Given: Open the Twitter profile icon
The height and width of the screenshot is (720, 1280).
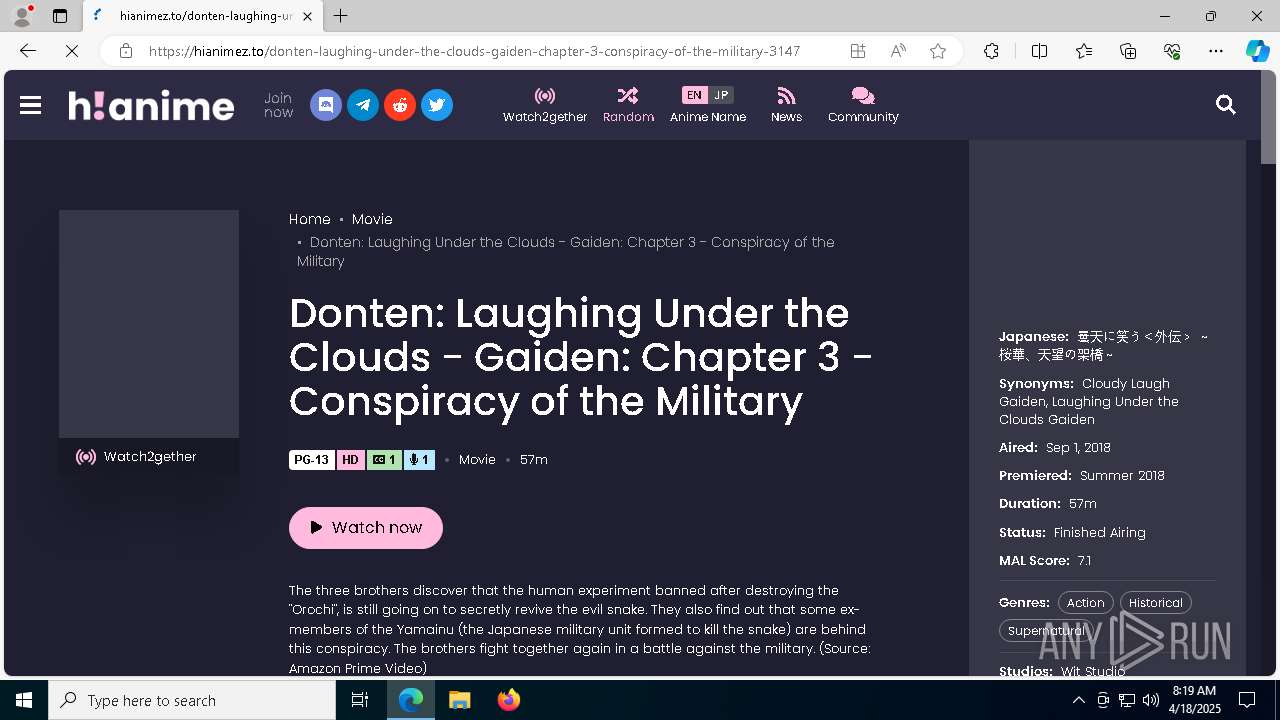Looking at the screenshot, I should pos(437,105).
